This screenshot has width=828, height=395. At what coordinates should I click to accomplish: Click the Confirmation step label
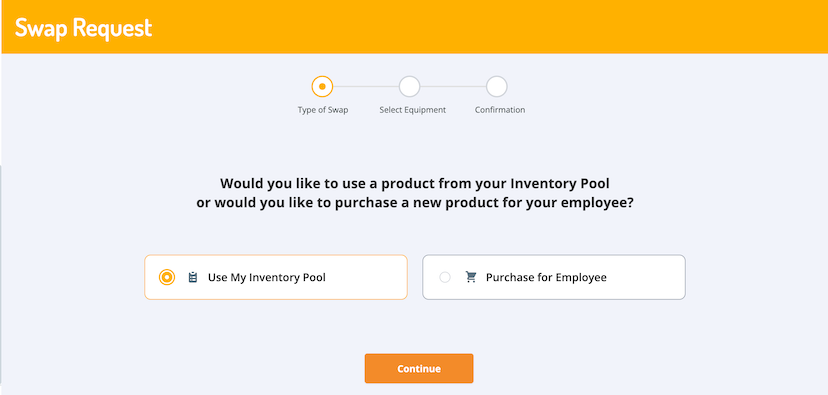coord(500,110)
